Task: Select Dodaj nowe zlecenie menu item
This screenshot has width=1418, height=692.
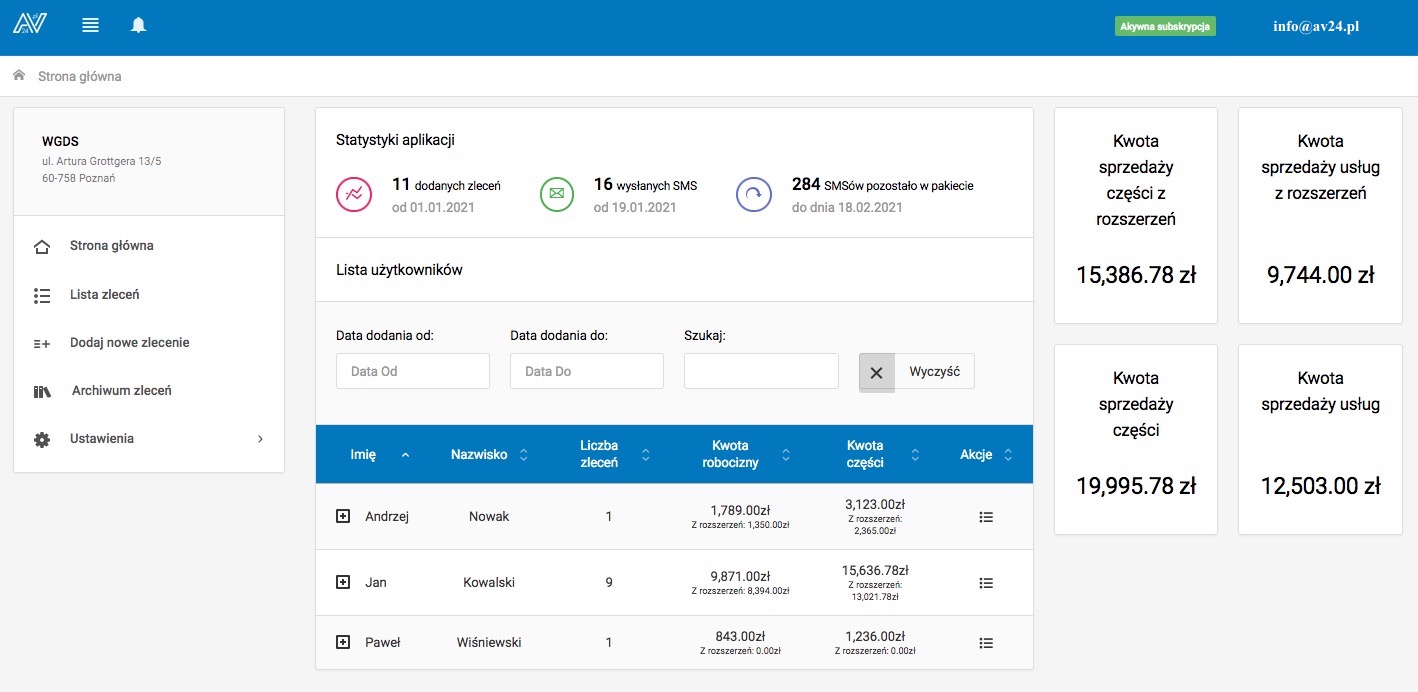Action: click(129, 343)
